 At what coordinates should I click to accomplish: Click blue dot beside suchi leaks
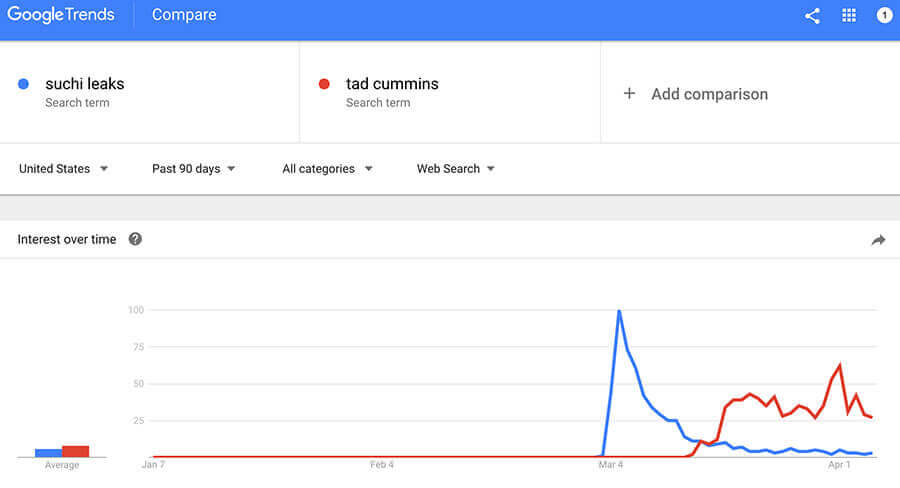pyautogui.click(x=24, y=84)
